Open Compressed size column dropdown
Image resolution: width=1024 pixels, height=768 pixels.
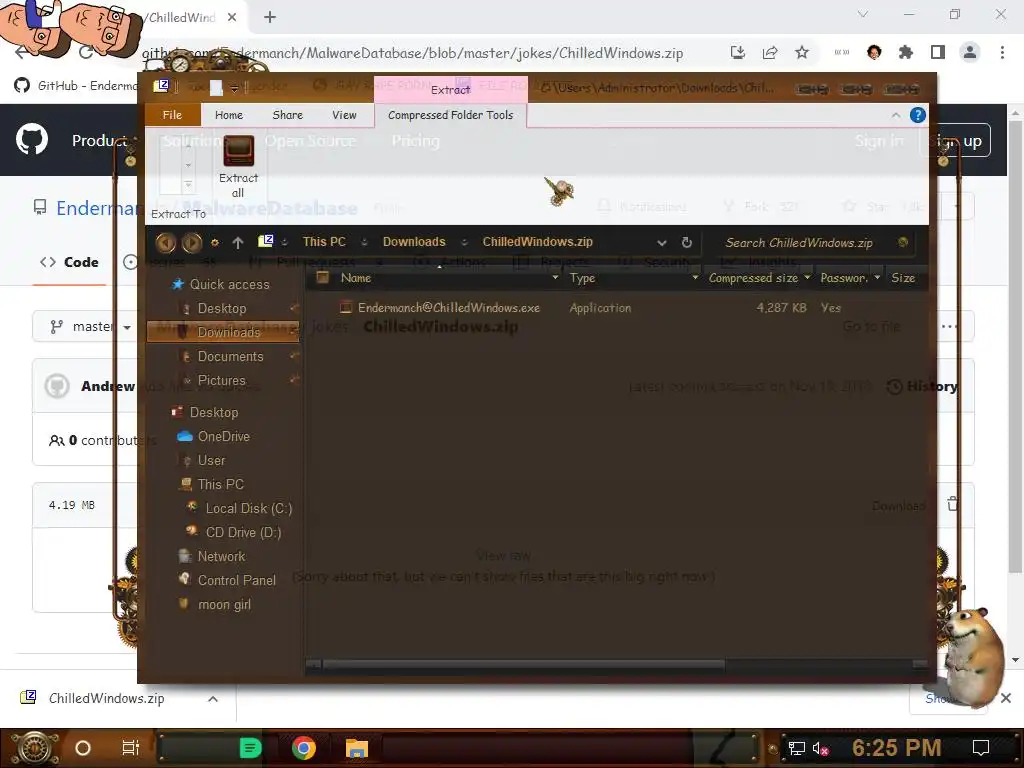(x=807, y=278)
